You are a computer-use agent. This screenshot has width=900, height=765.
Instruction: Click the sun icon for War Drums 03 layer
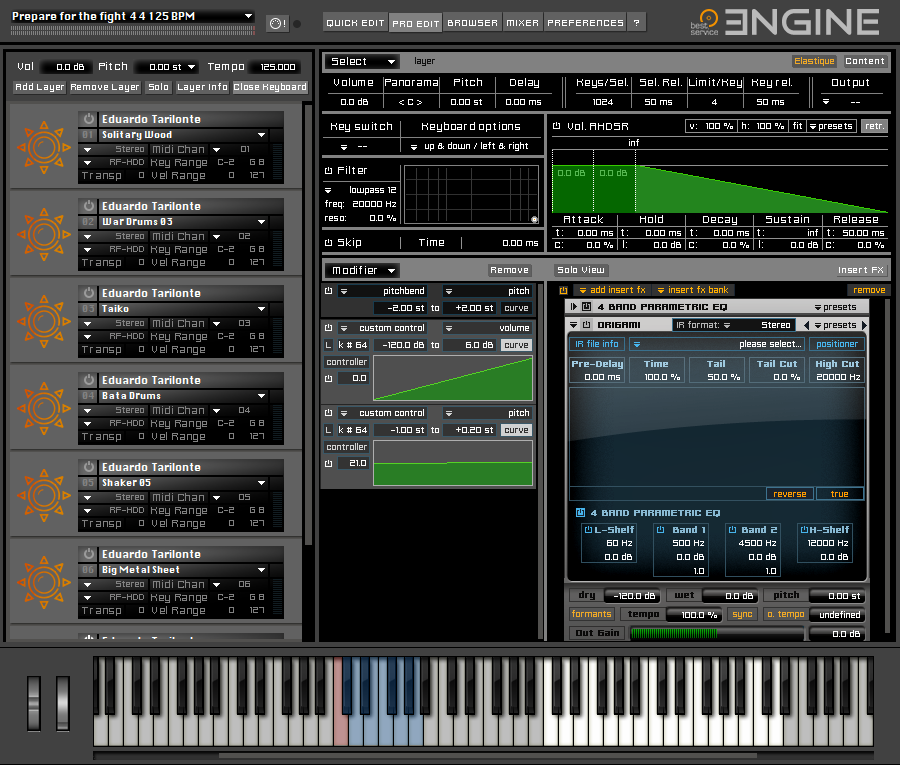click(44, 234)
